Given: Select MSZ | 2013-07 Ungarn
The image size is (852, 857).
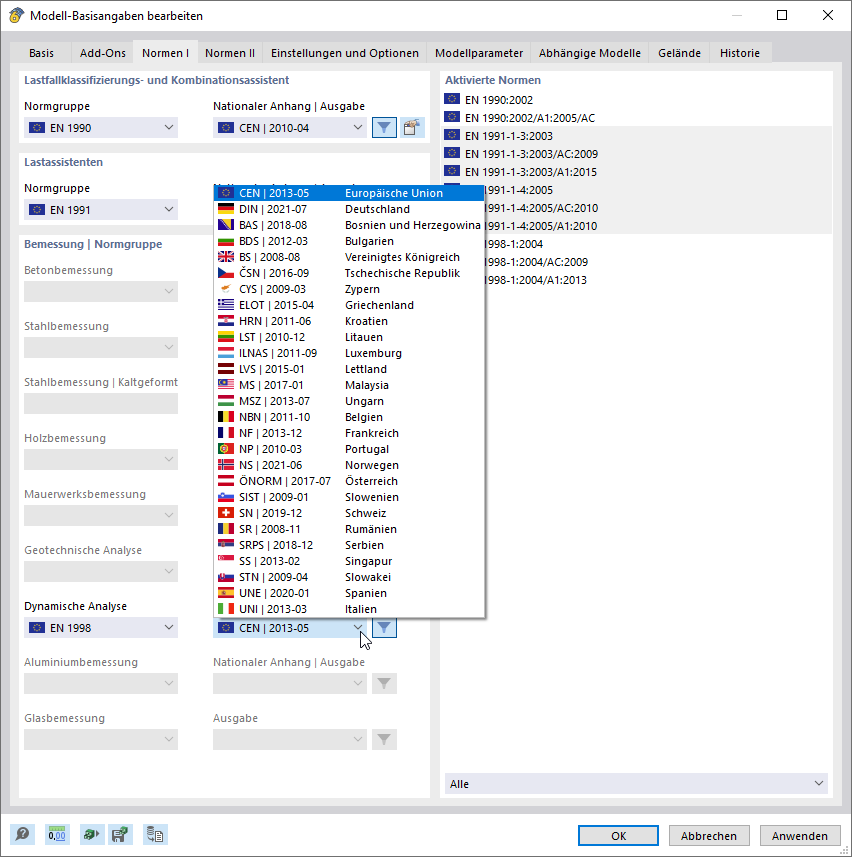Looking at the screenshot, I should click(349, 401).
